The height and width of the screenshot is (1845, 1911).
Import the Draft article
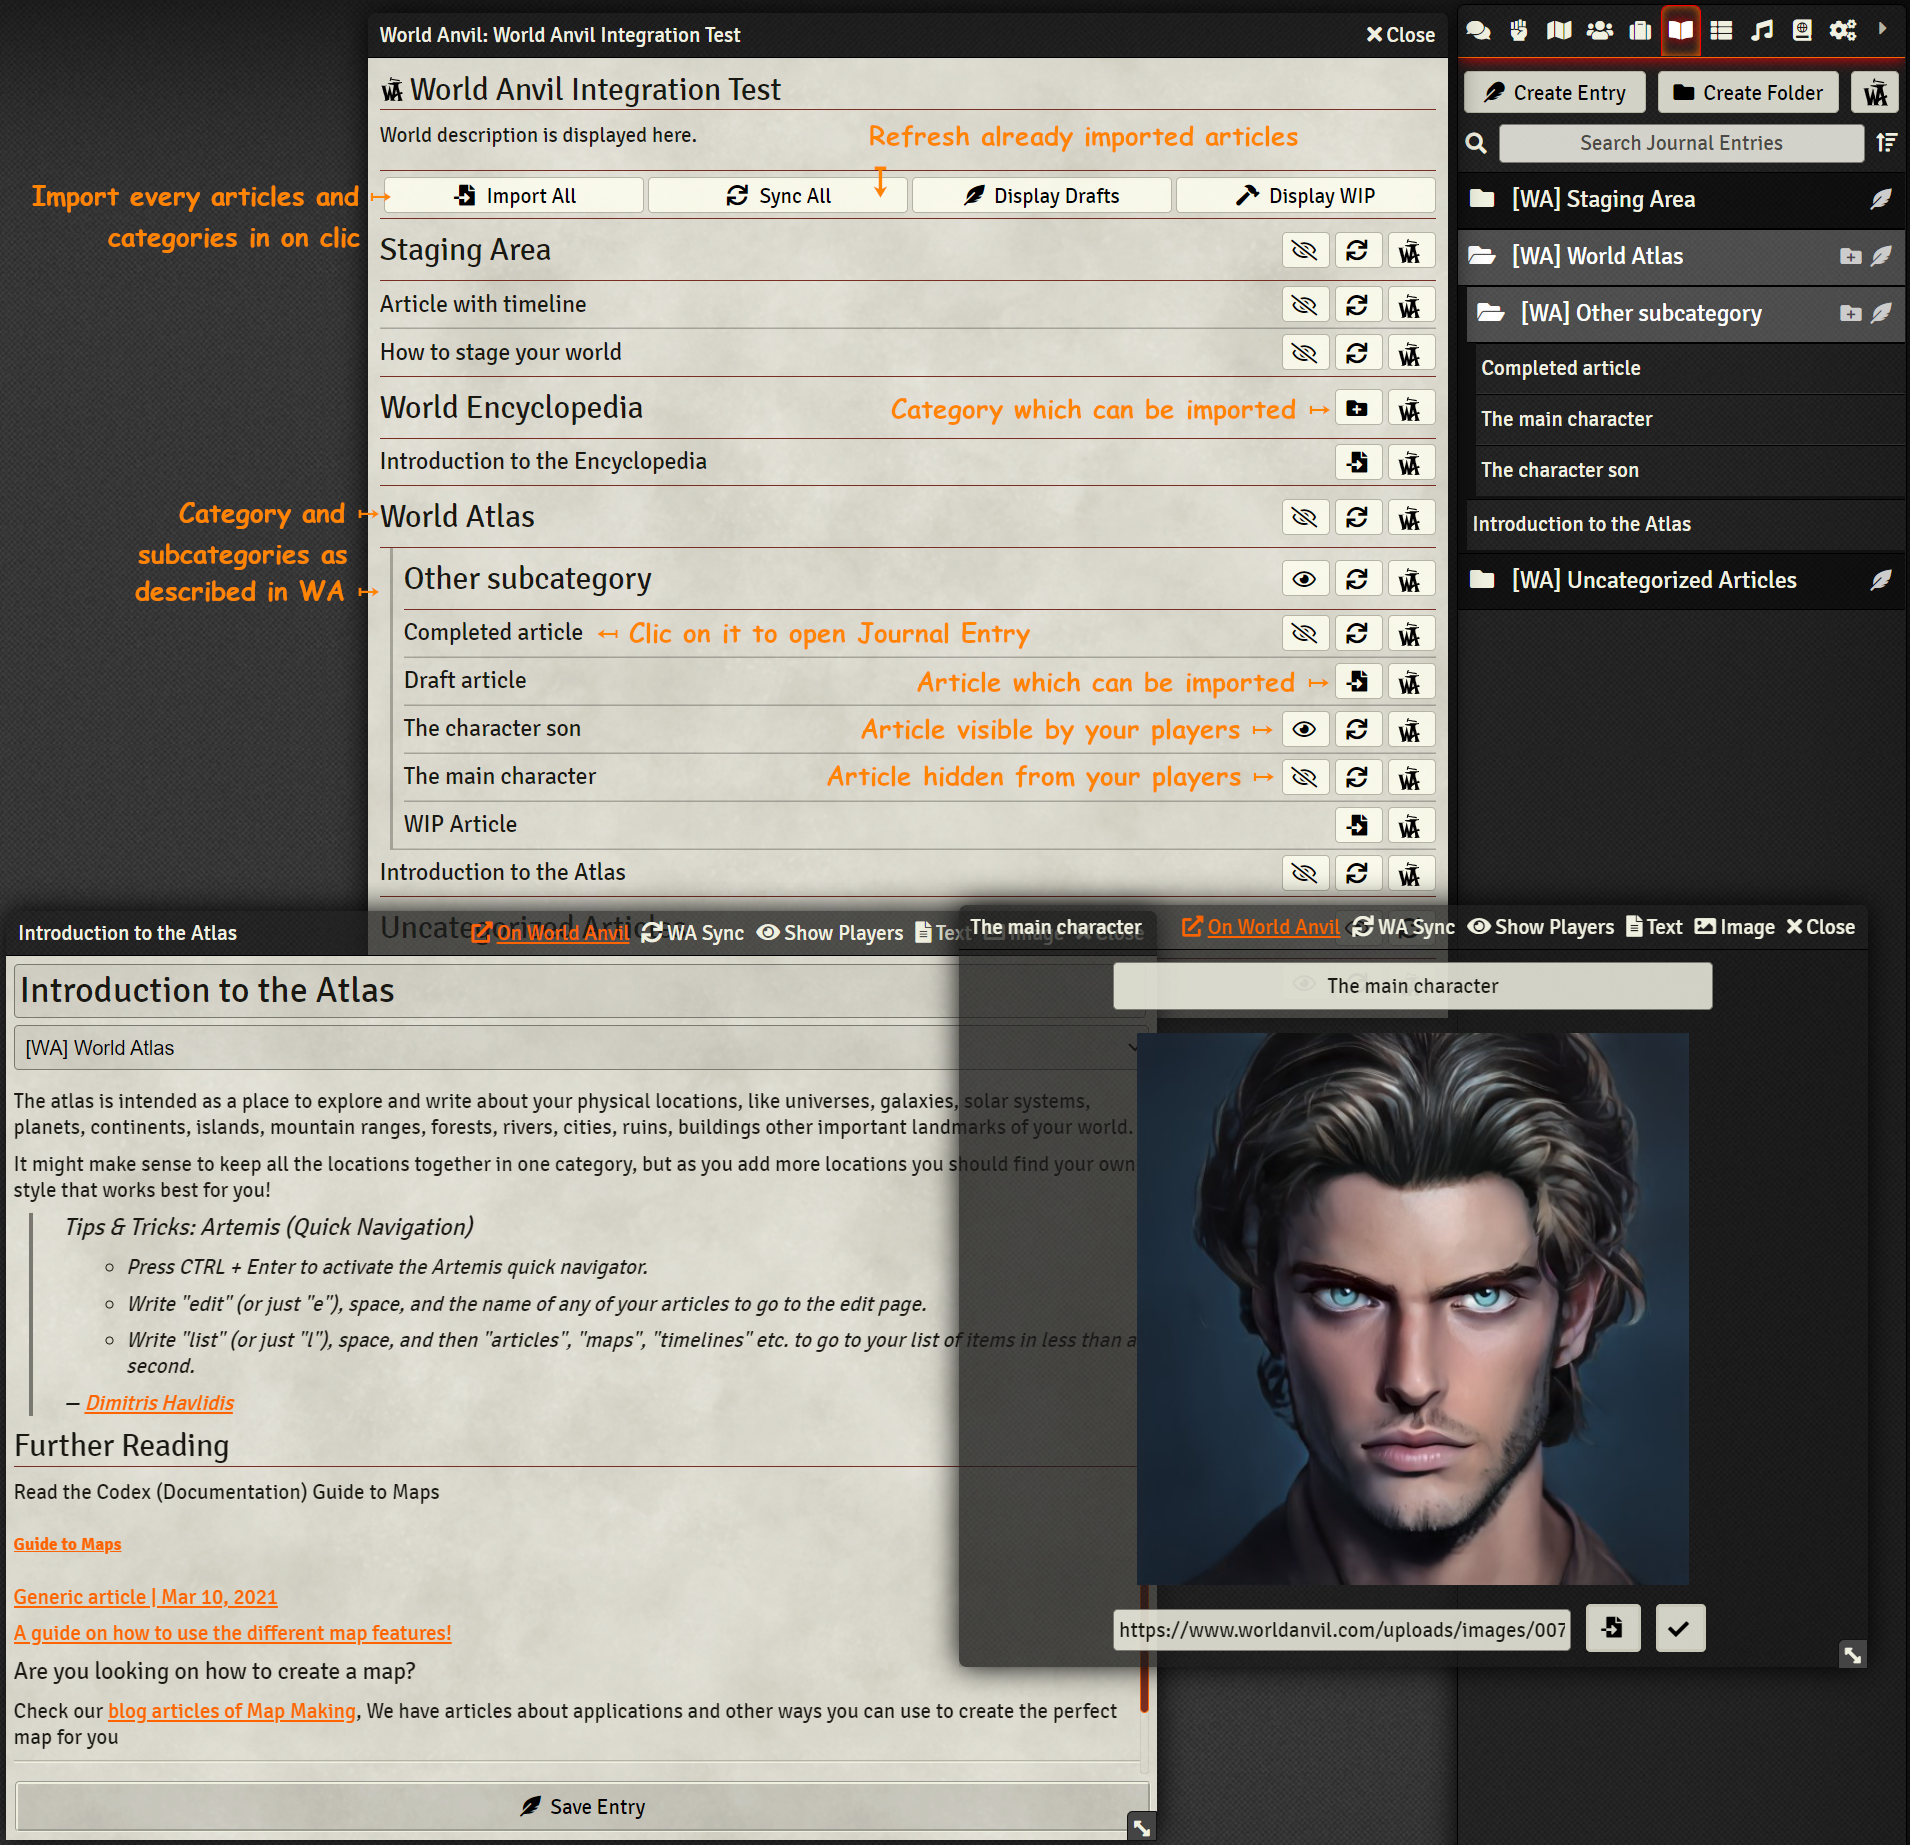tap(1357, 681)
